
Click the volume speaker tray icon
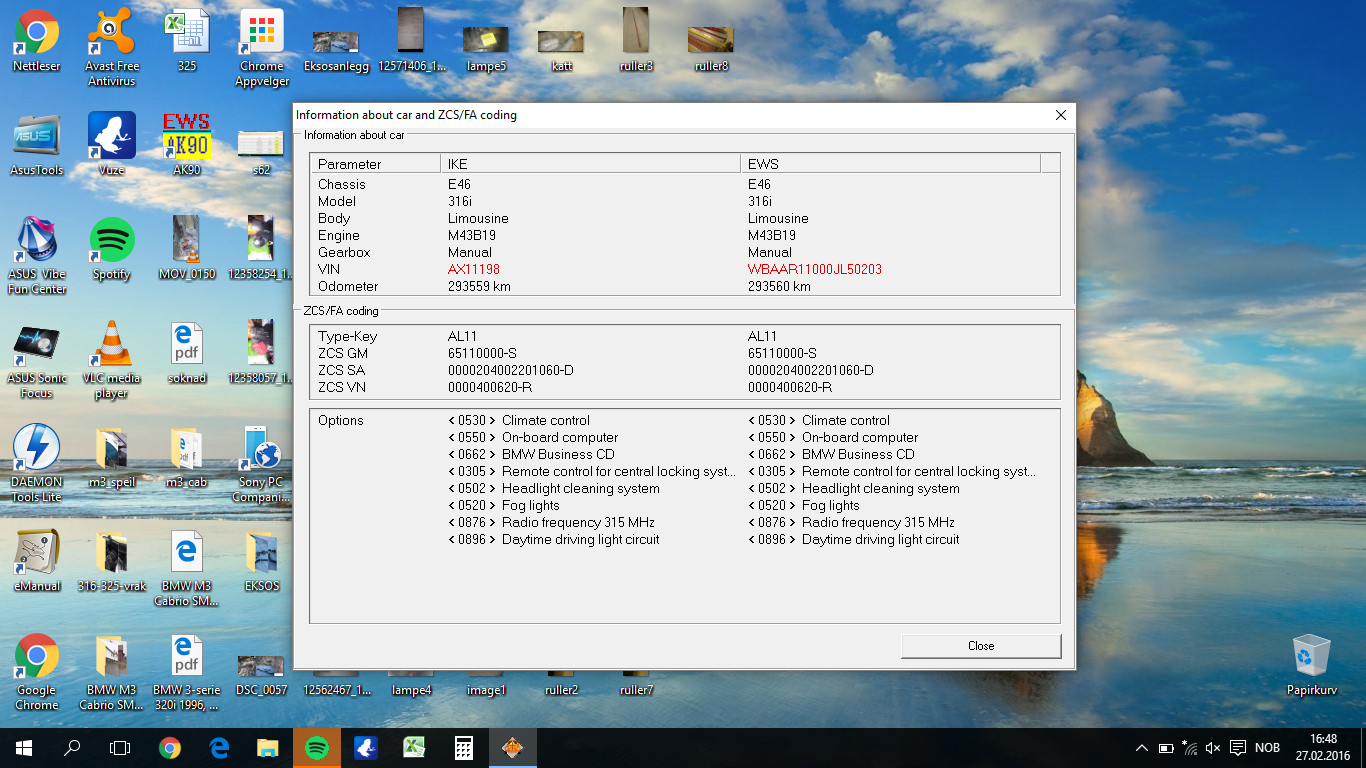(1213, 748)
